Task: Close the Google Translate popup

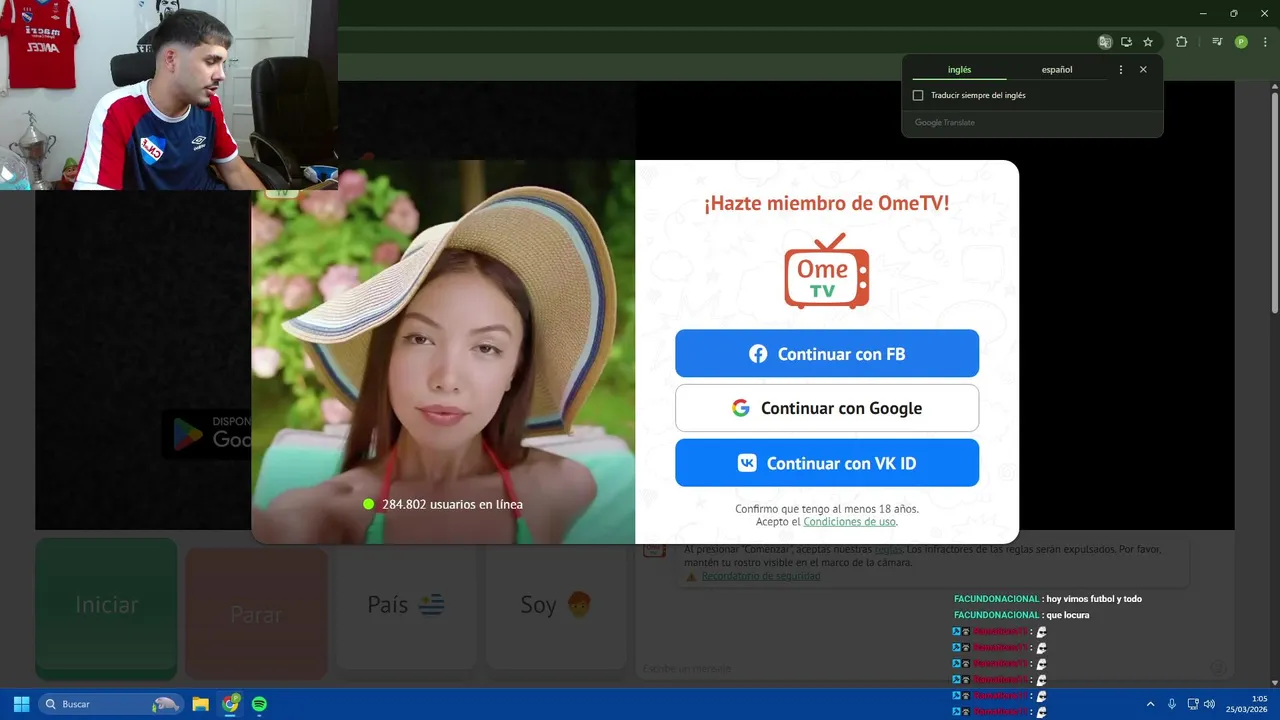Action: point(1143,70)
